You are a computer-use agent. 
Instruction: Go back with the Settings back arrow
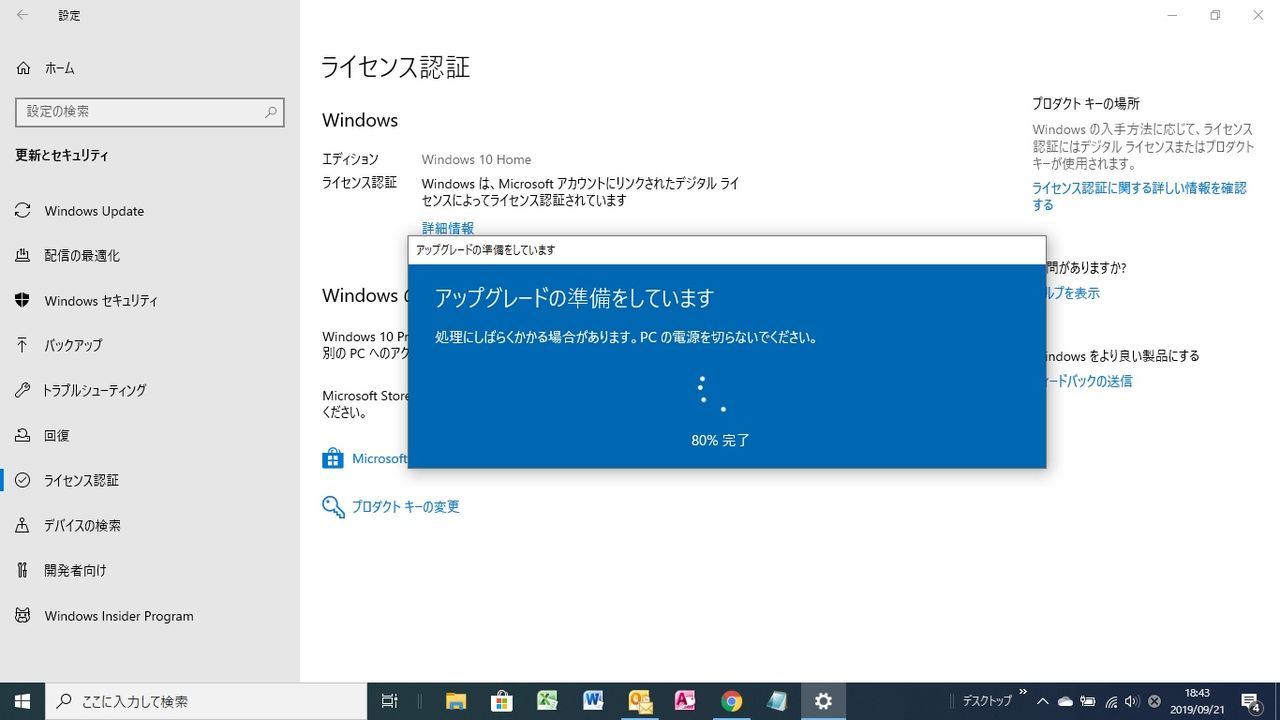click(22, 15)
